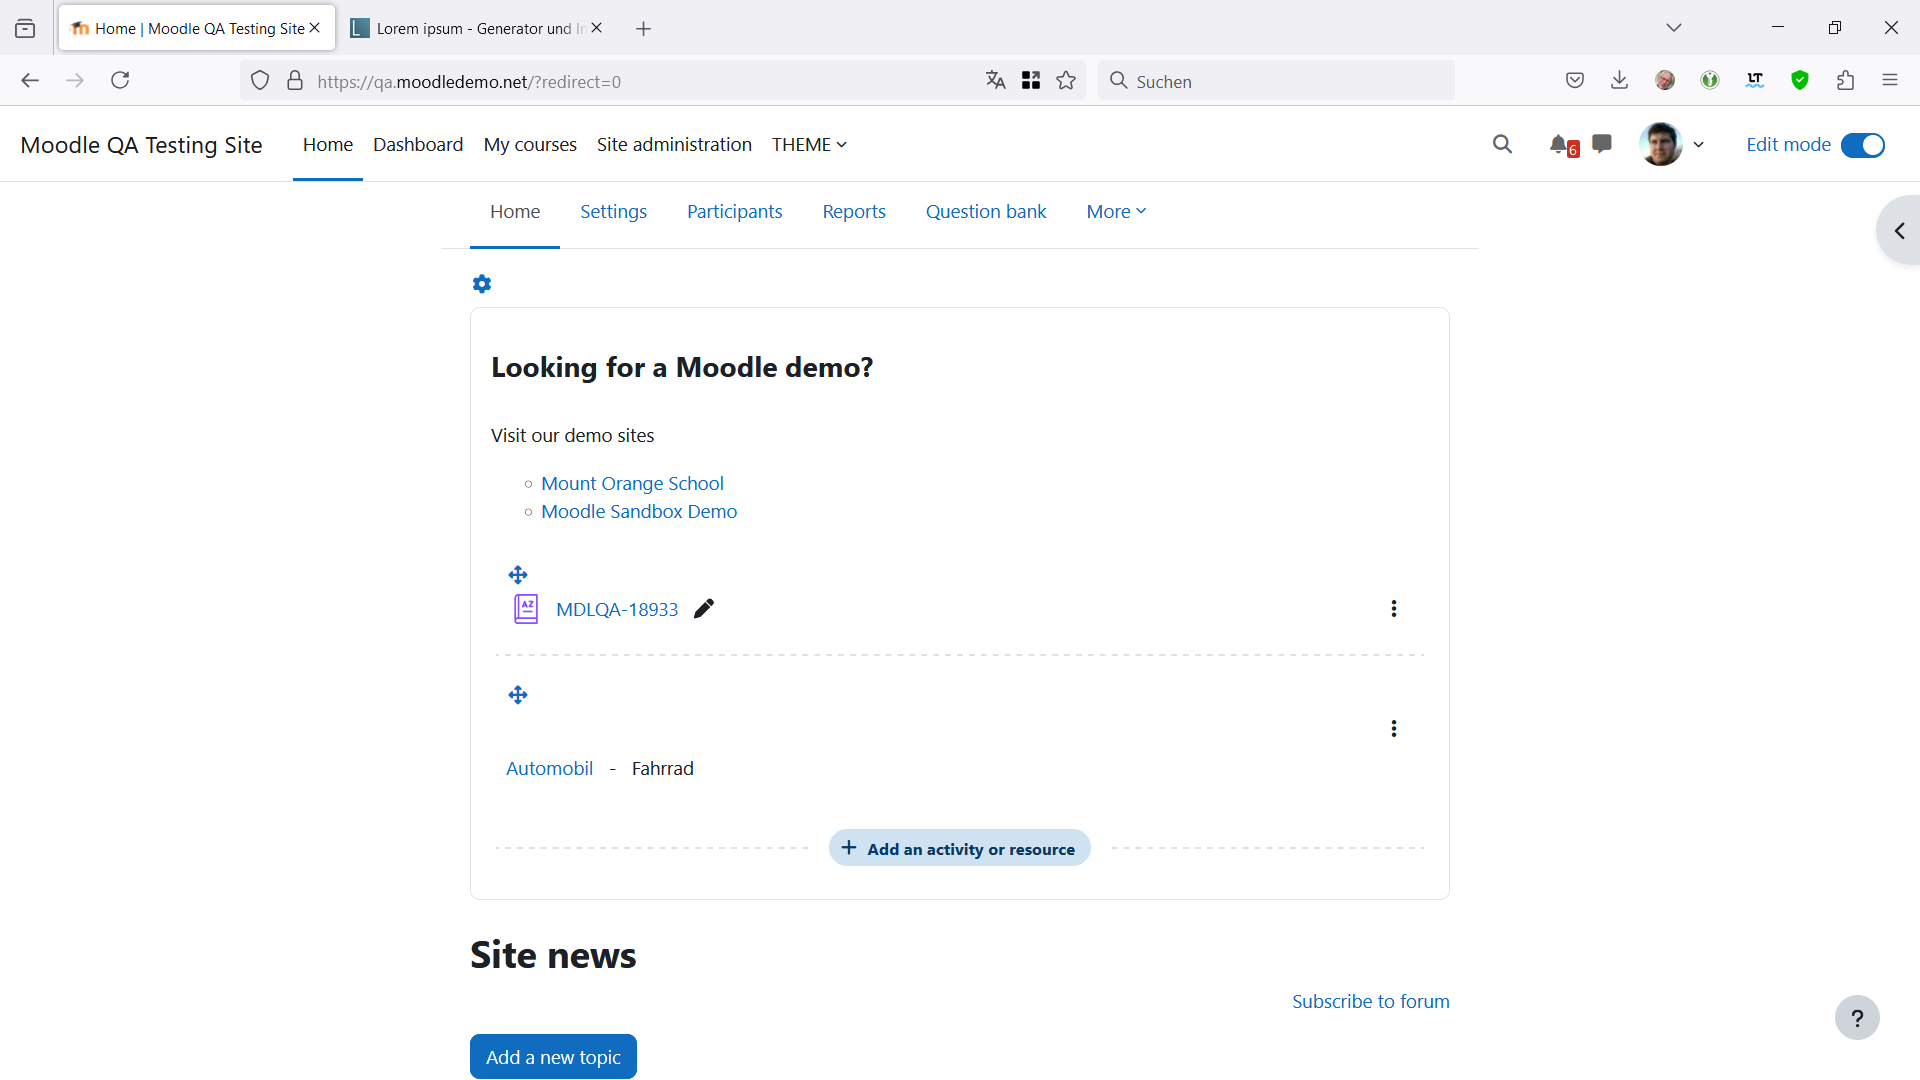The image size is (1920, 1080).
Task: Open the browser Downloads icon
Action: (x=1620, y=81)
